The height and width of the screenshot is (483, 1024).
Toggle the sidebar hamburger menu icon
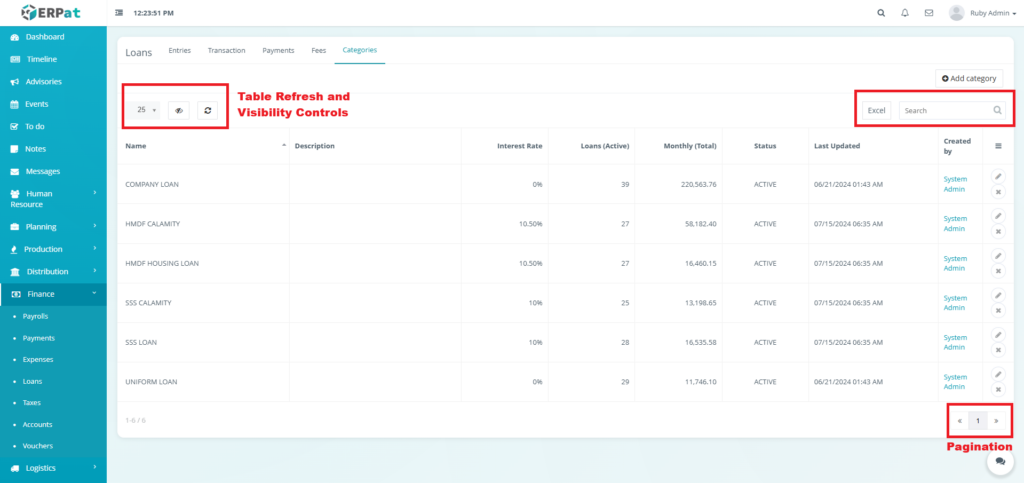[x=120, y=13]
